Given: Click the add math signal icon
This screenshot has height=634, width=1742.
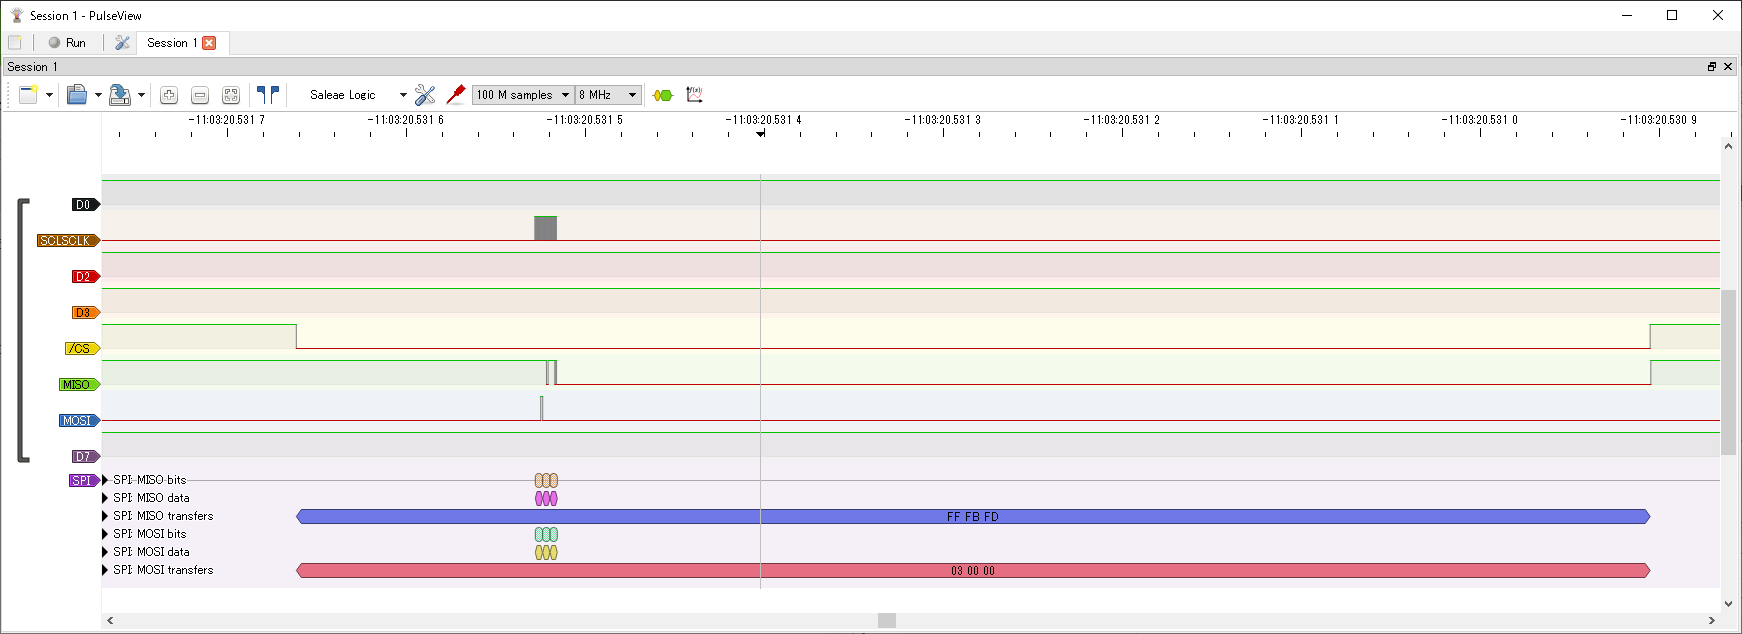Looking at the screenshot, I should click(x=695, y=95).
